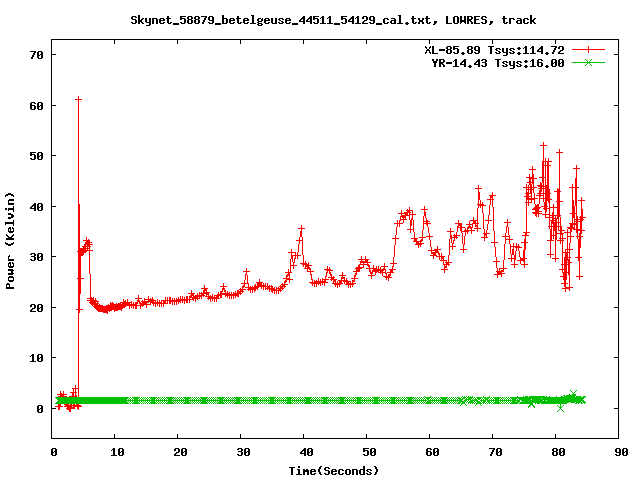
Task: Click the Time(Seconds) x-axis label
Action: (333, 471)
